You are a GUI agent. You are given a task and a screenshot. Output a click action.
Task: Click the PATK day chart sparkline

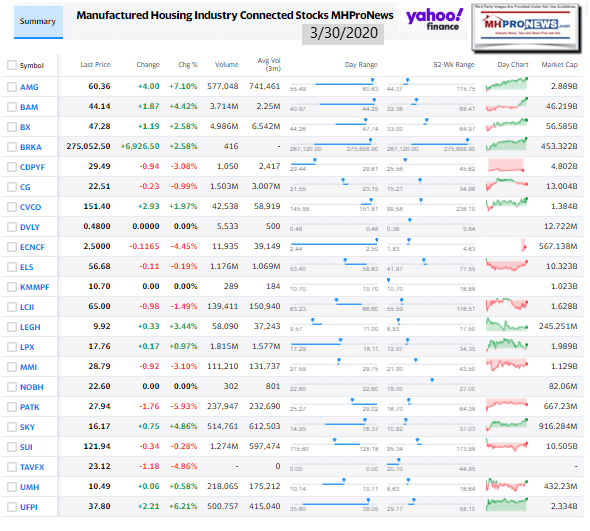(x=506, y=405)
